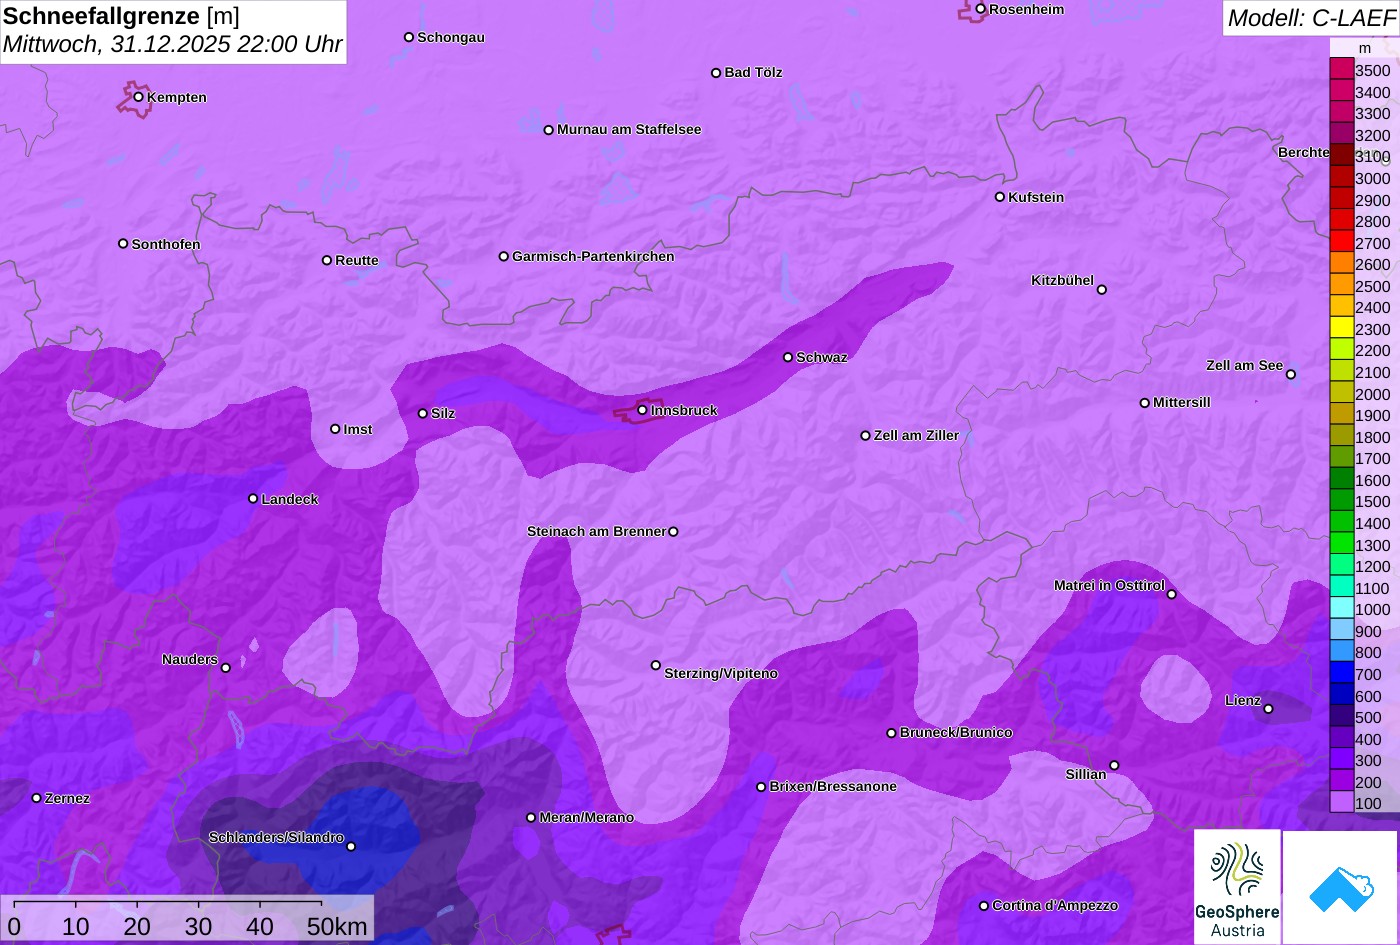Click the "Reutte" town label
The image size is (1400, 945).
pyautogui.click(x=357, y=261)
